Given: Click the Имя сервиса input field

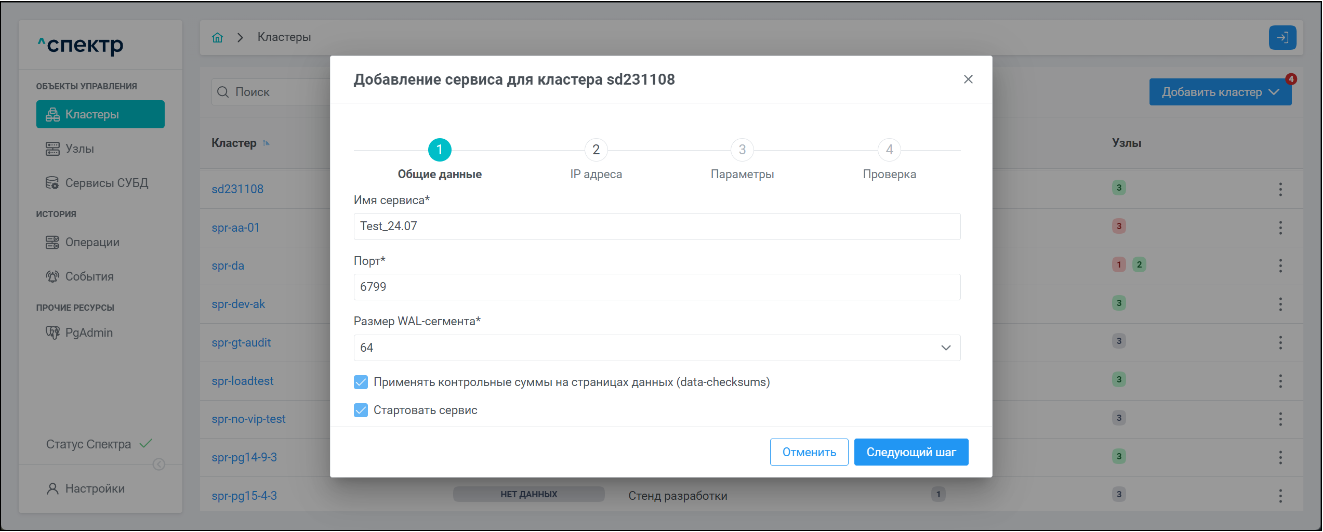Looking at the screenshot, I should pyautogui.click(x=657, y=227).
